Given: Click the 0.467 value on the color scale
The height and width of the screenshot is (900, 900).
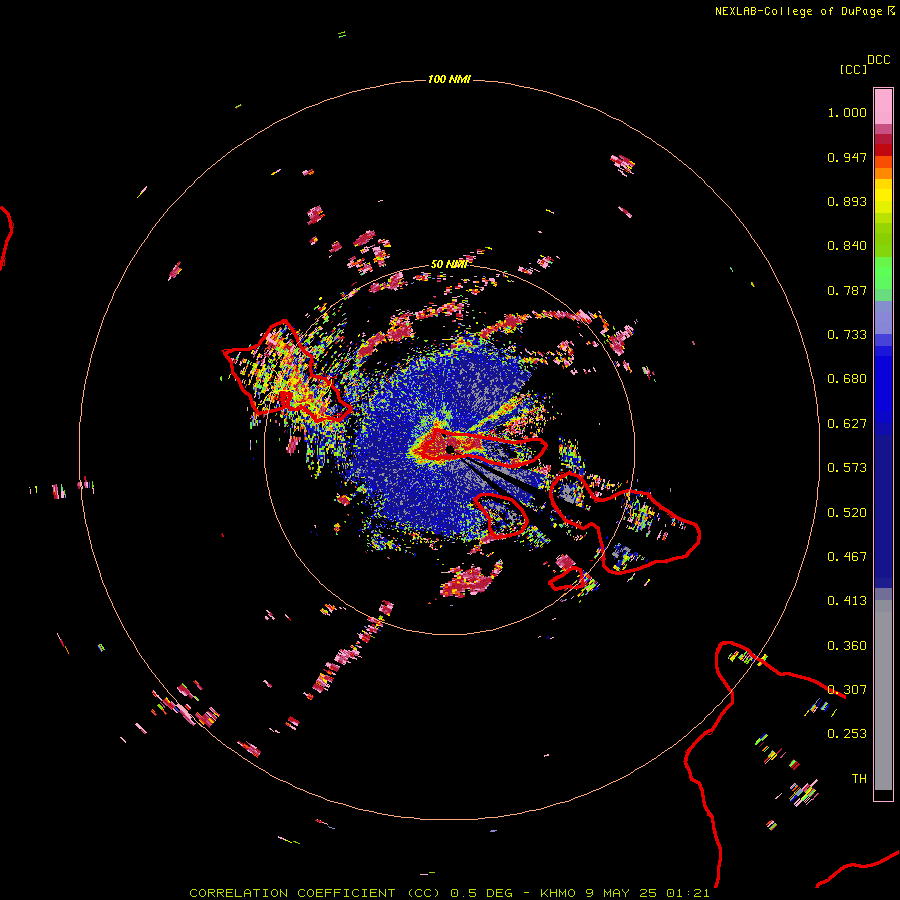Looking at the screenshot, I should (847, 557).
